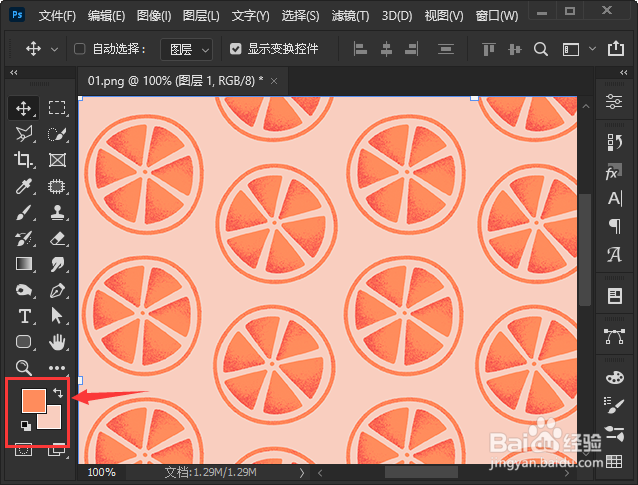Viewport: 638px width, 485px height.
Task: Click the Share export icon
Action: 616,48
